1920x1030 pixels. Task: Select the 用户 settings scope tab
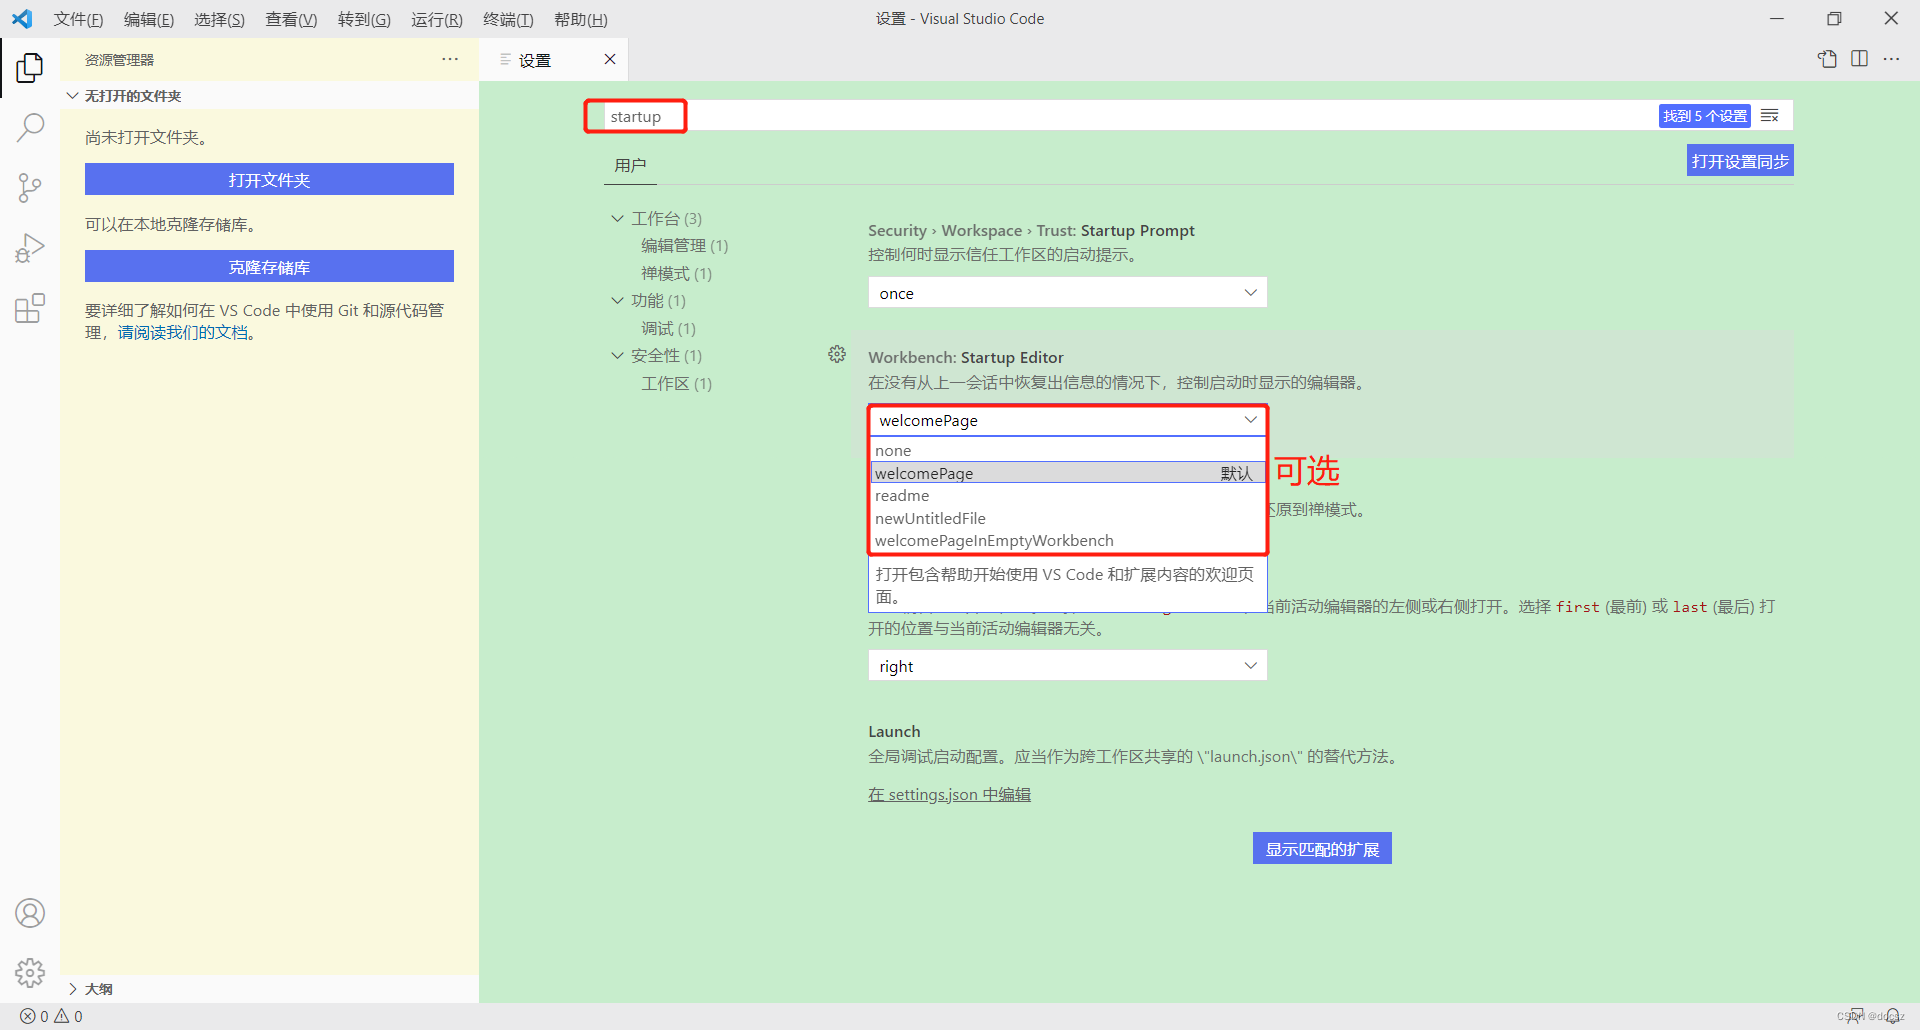pos(630,165)
